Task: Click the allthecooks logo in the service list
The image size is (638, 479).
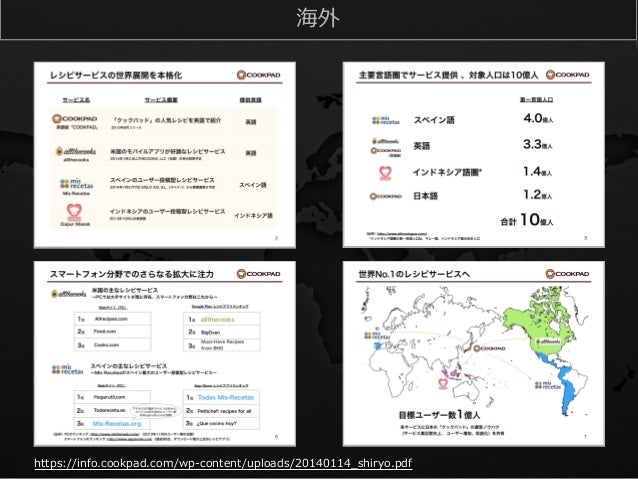Action: pyautogui.click(x=76, y=151)
